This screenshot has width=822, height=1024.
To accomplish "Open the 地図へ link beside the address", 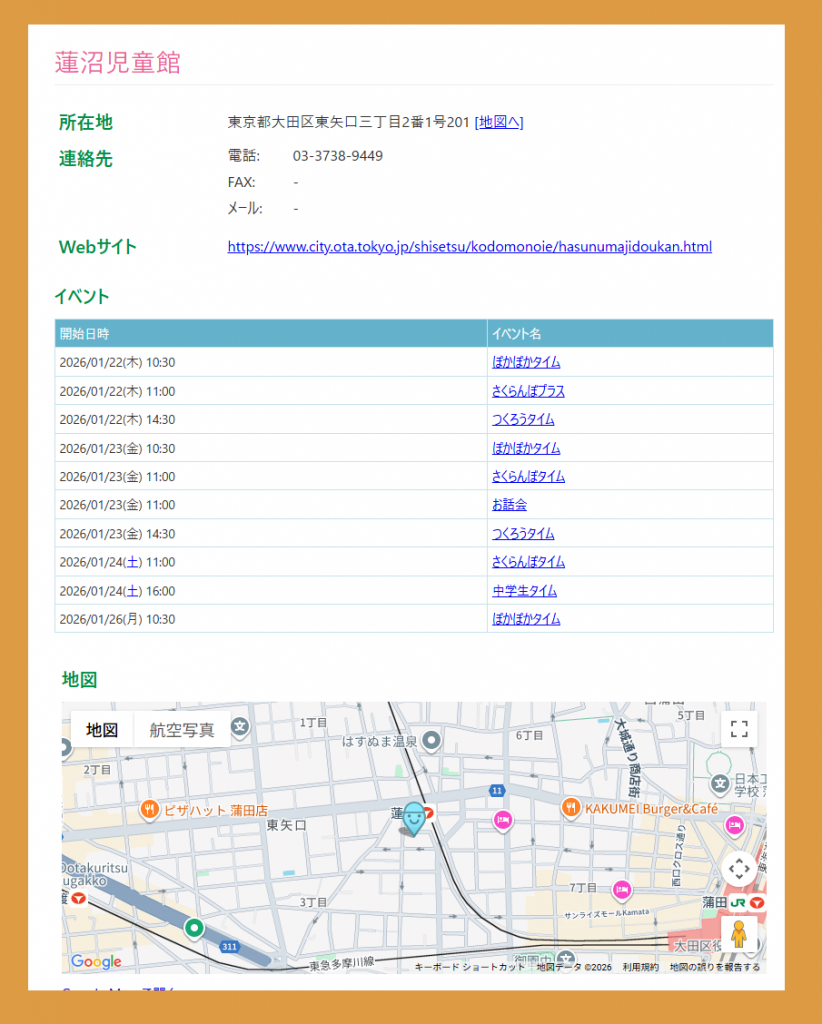I will (x=499, y=122).
